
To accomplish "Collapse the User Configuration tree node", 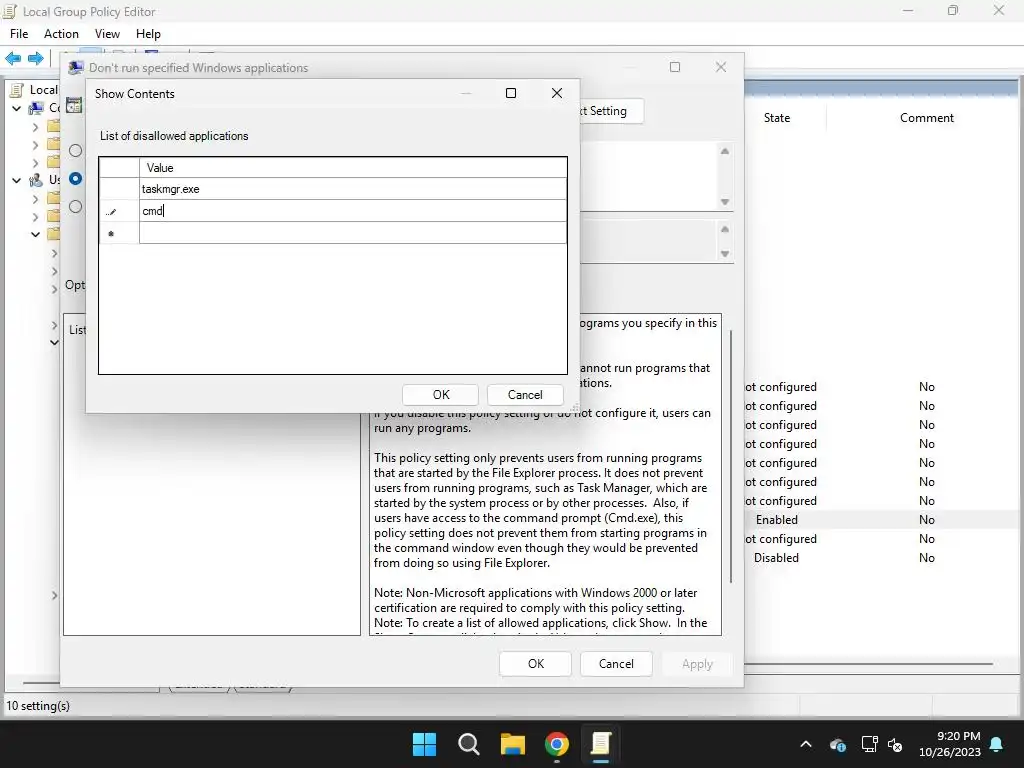I will (16, 180).
